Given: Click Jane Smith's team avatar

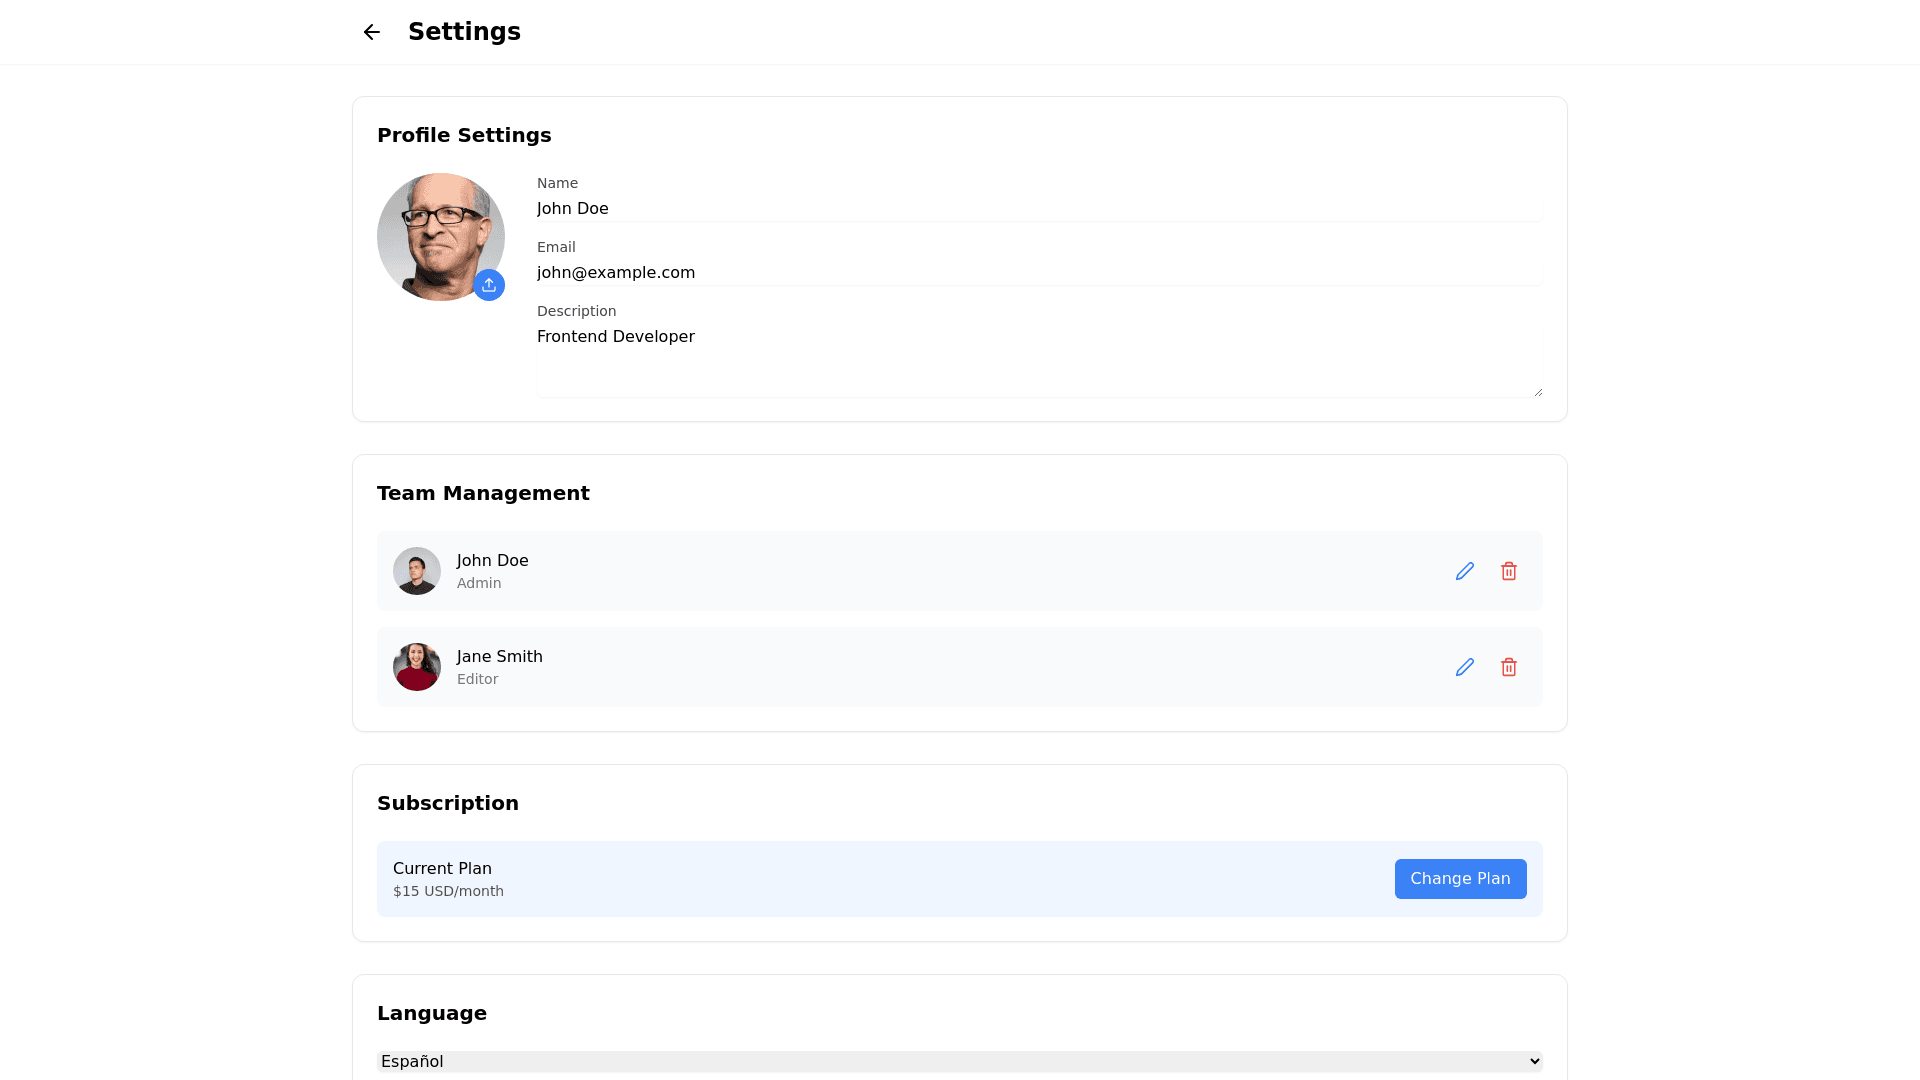Looking at the screenshot, I should pos(417,667).
